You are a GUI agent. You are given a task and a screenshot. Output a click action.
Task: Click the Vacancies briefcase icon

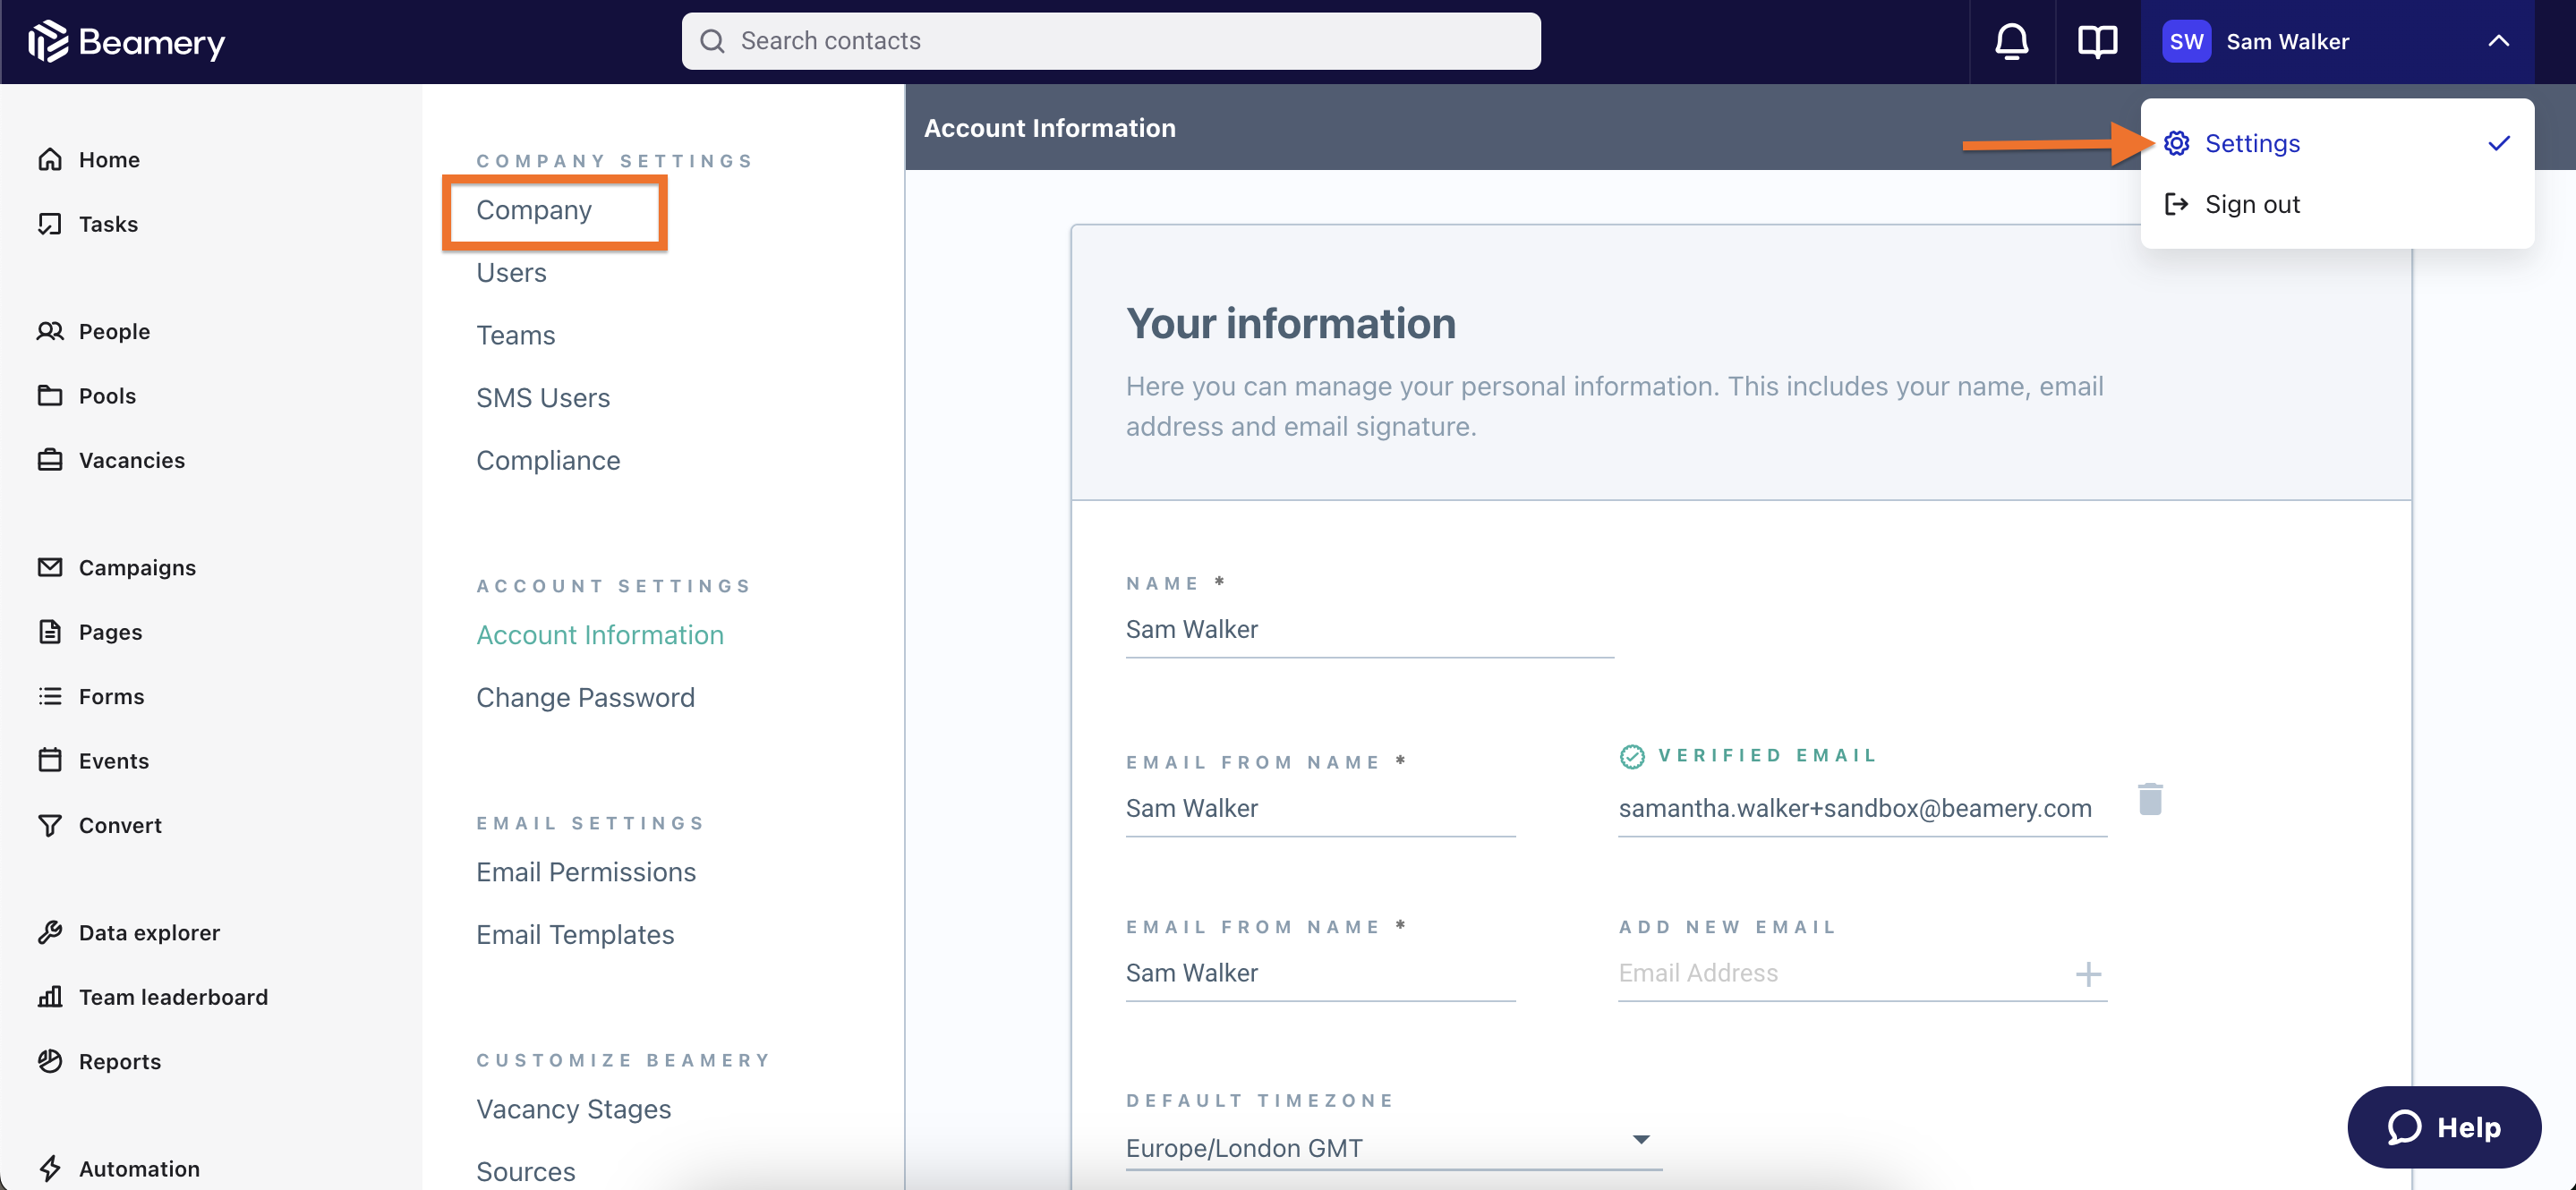[50, 460]
